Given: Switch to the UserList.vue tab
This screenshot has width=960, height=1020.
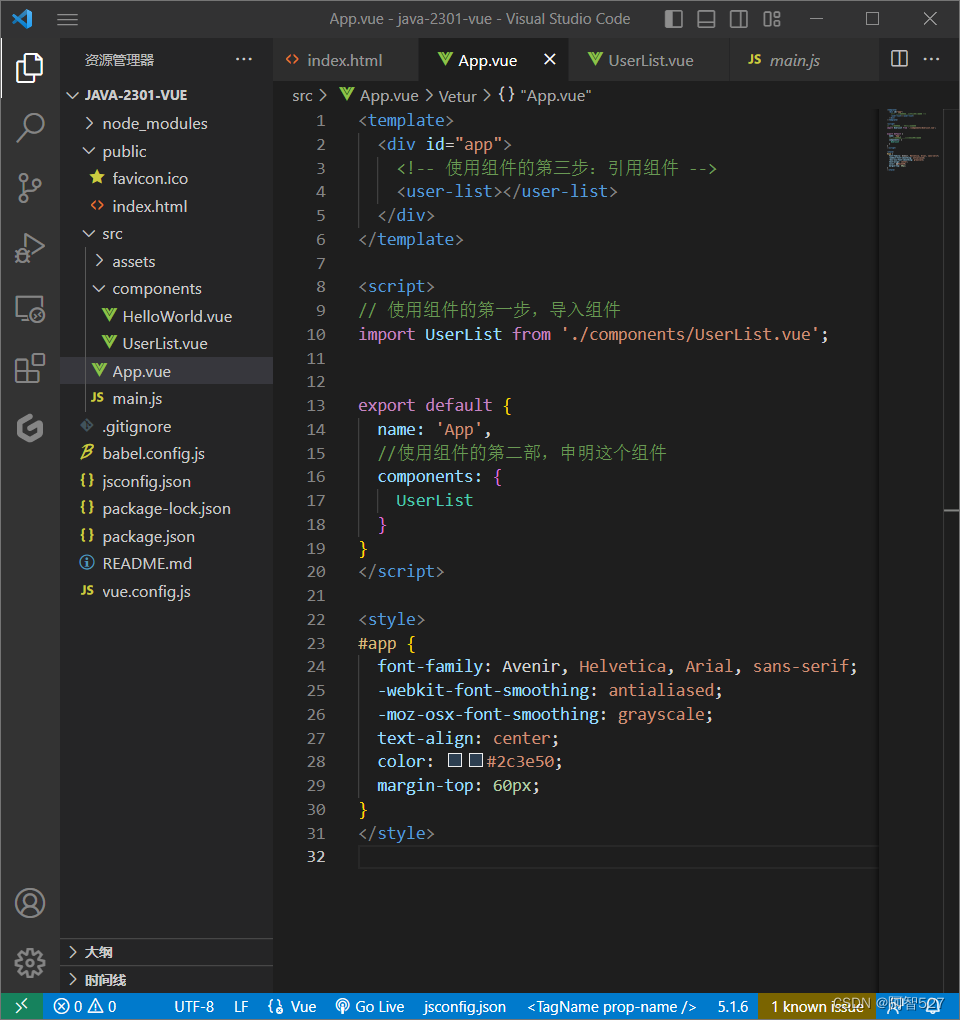Looking at the screenshot, I should click(650, 60).
